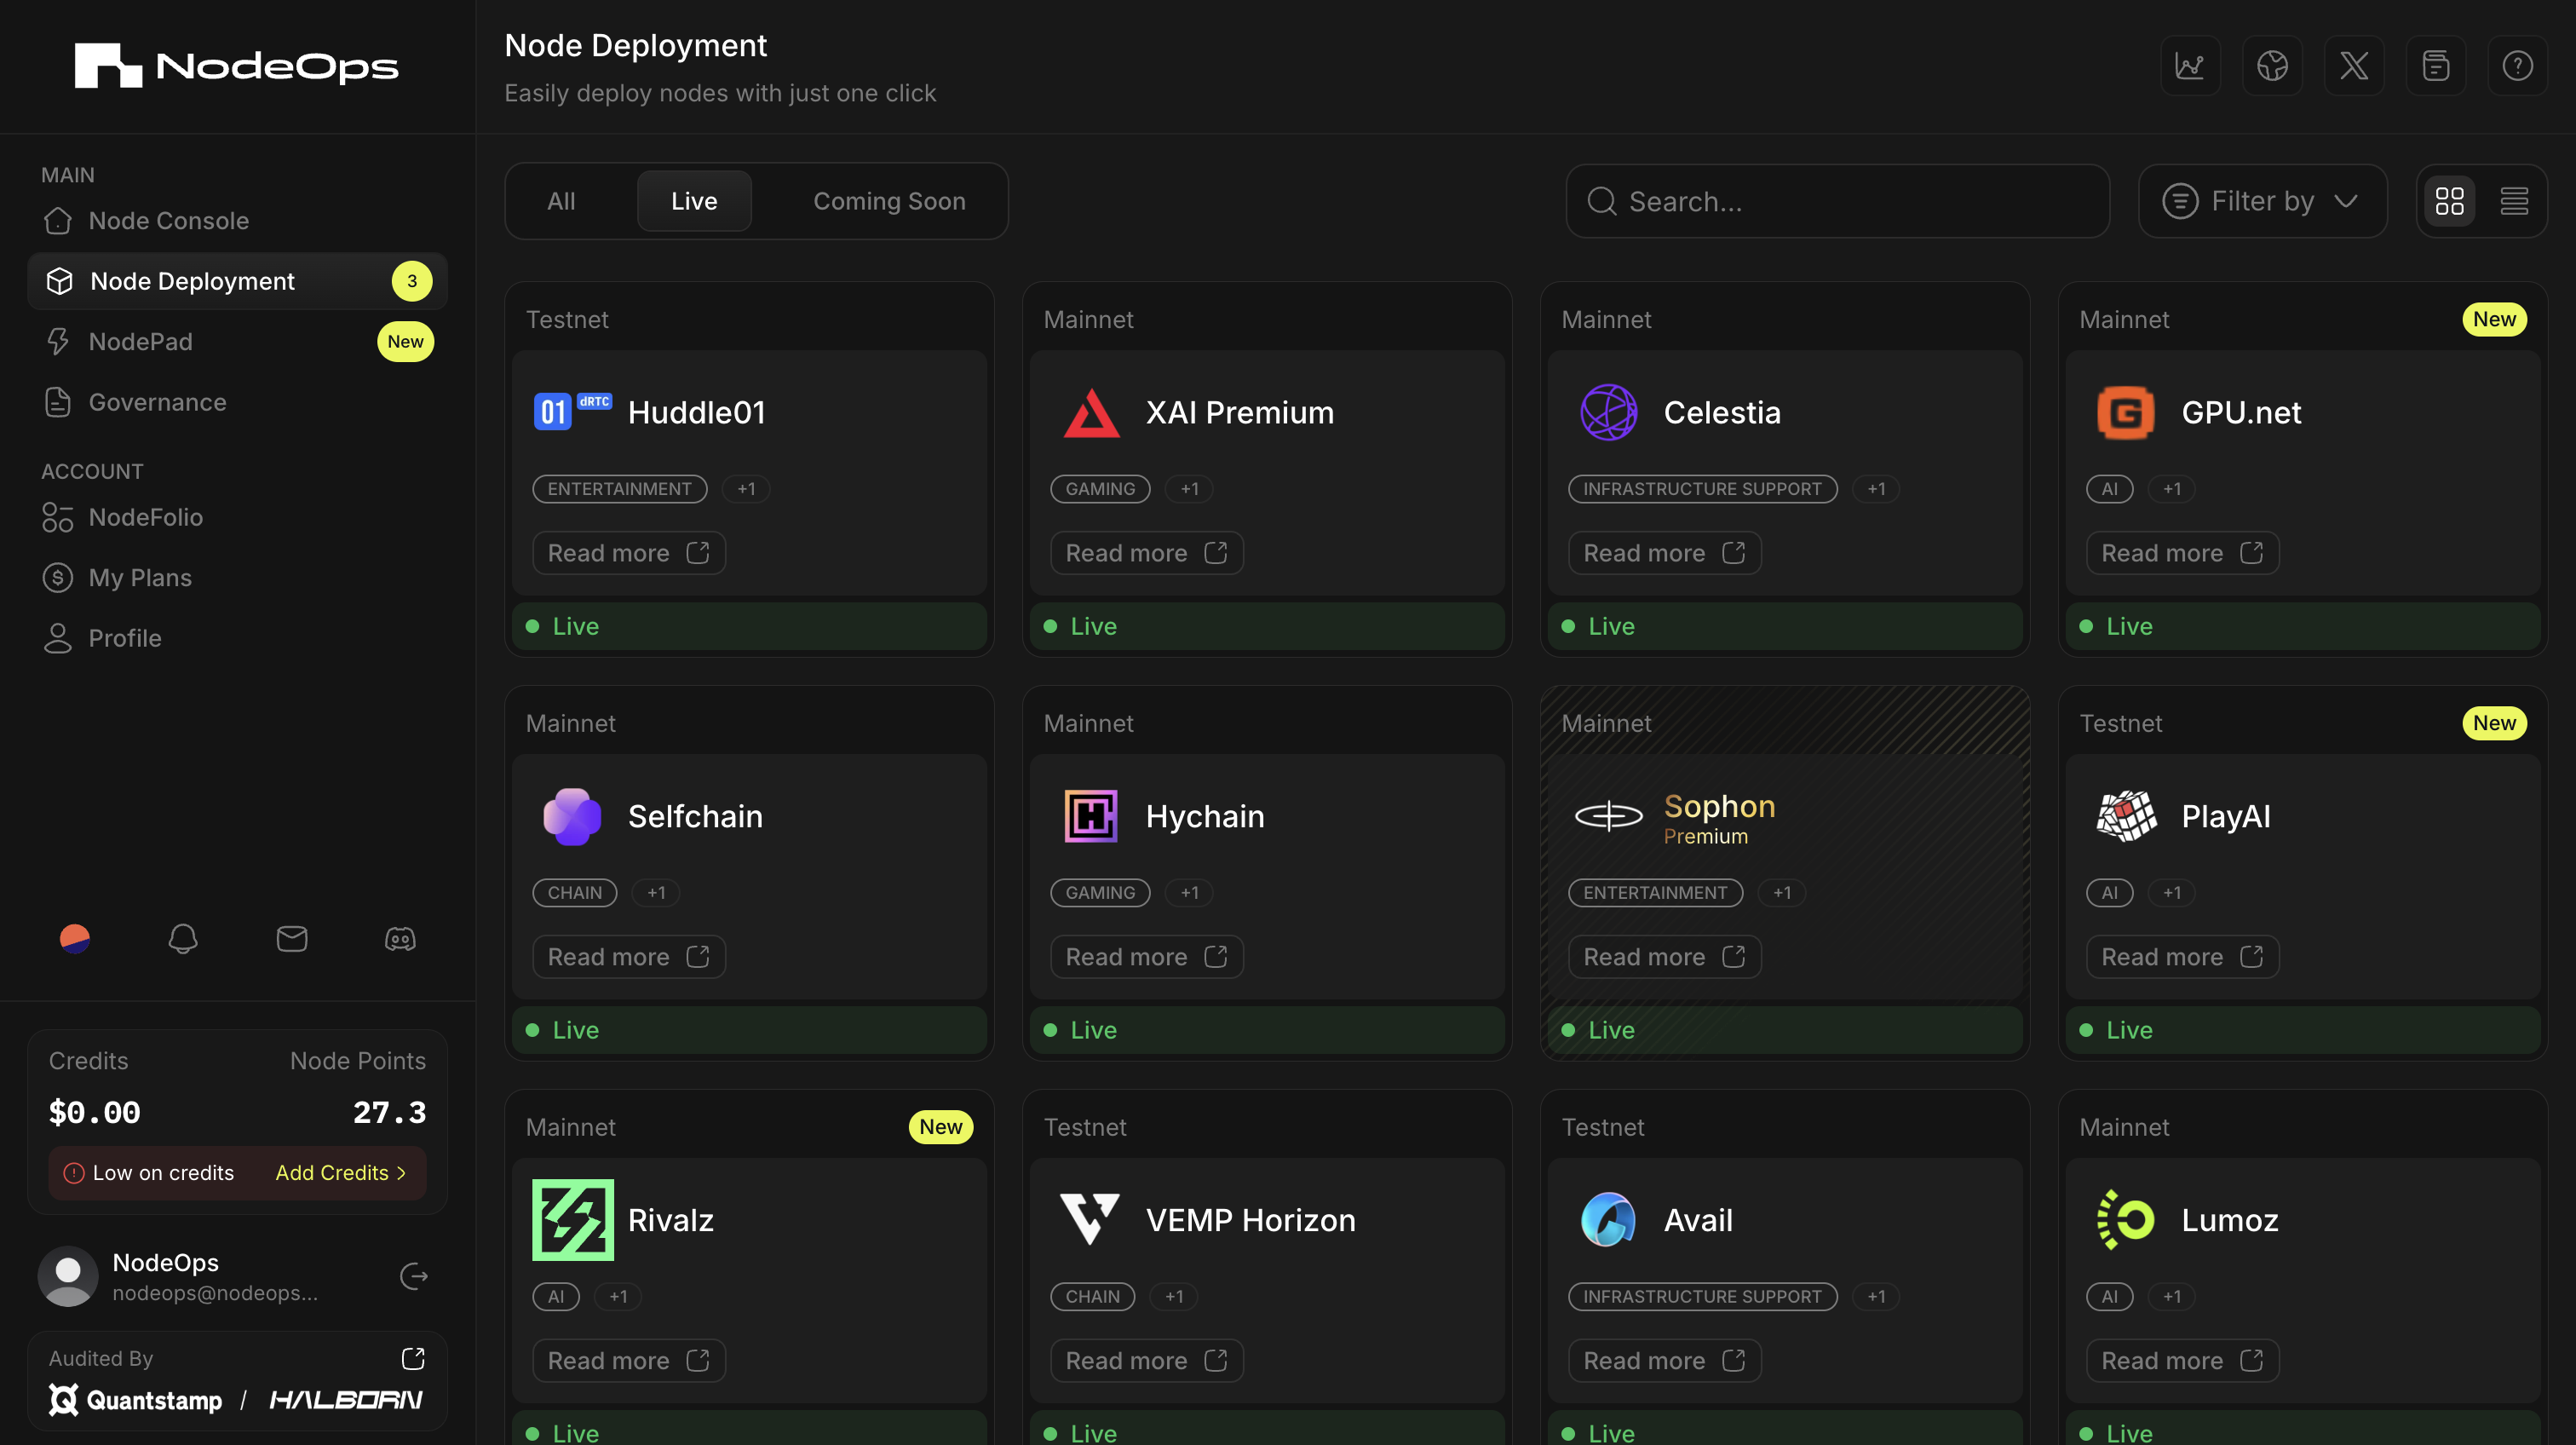Click the Rivalz green logo

pyautogui.click(x=572, y=1220)
